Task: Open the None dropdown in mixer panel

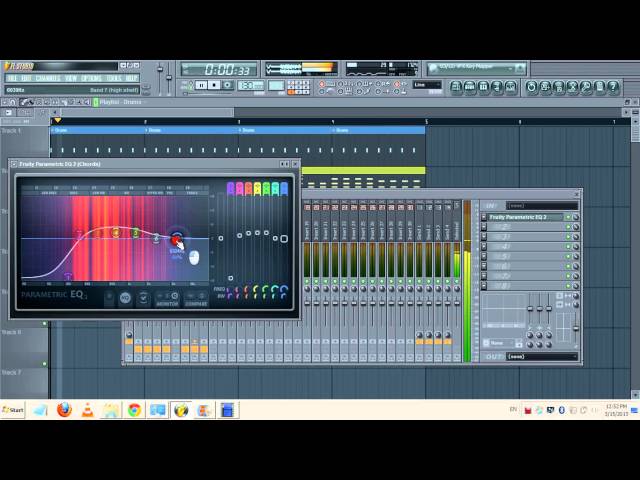Action: tap(502, 343)
